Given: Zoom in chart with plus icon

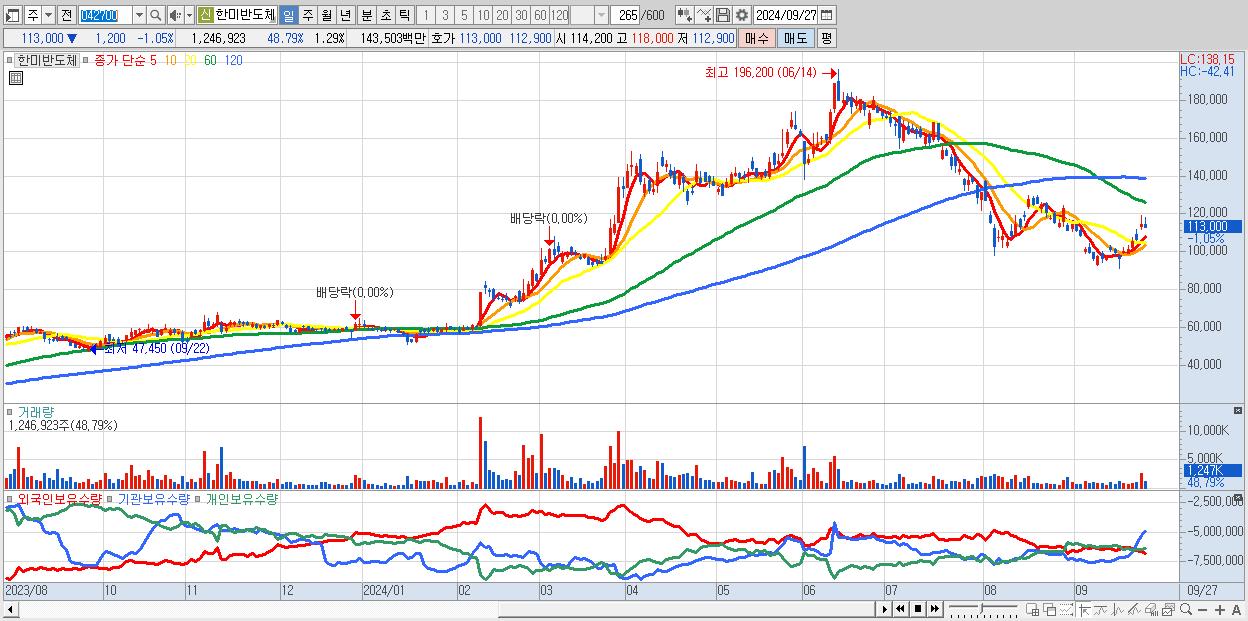Looking at the screenshot, I should tap(1219, 610).
